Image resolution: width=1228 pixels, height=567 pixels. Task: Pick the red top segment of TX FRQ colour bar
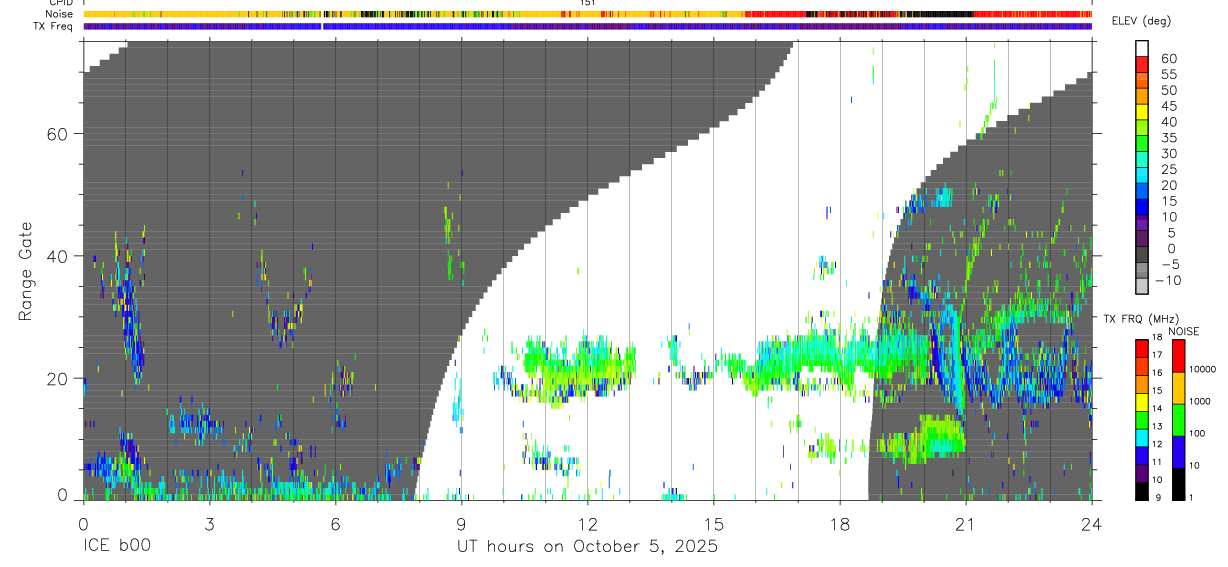tap(1141, 348)
